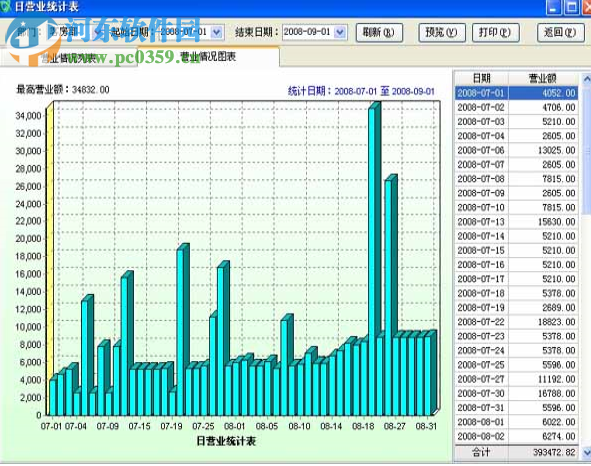Screen dimensions: 591x466
Task: Click the 刷新(R) refresh button
Action: 379,33
